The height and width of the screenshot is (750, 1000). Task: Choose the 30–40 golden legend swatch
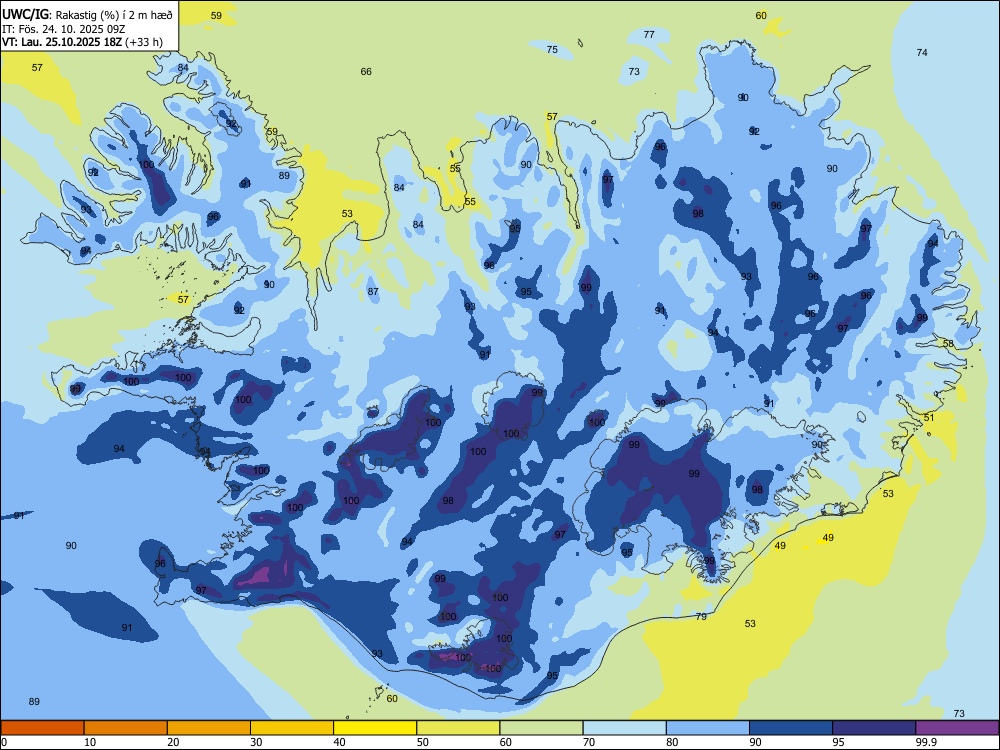(x=292, y=728)
